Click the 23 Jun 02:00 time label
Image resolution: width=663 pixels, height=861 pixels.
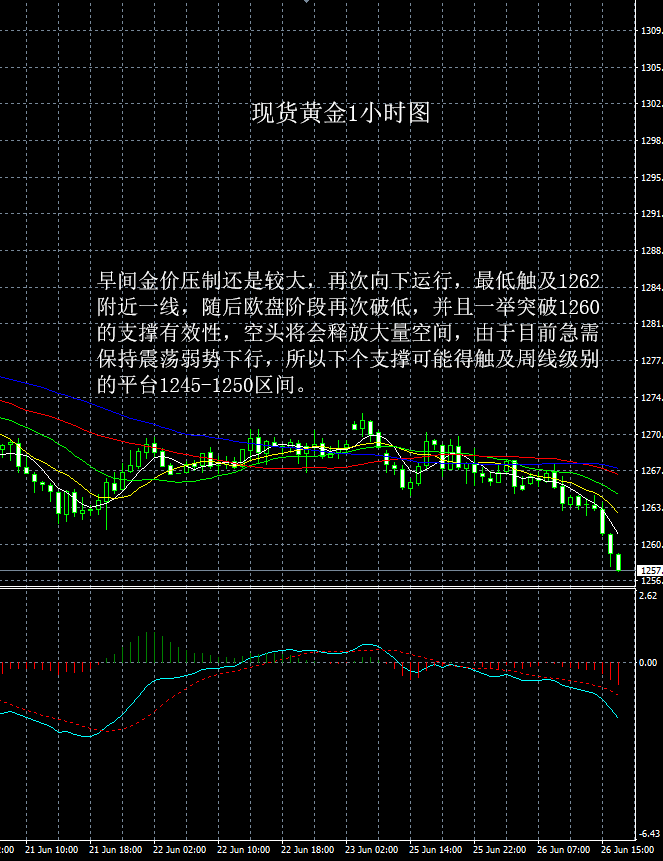tap(372, 850)
